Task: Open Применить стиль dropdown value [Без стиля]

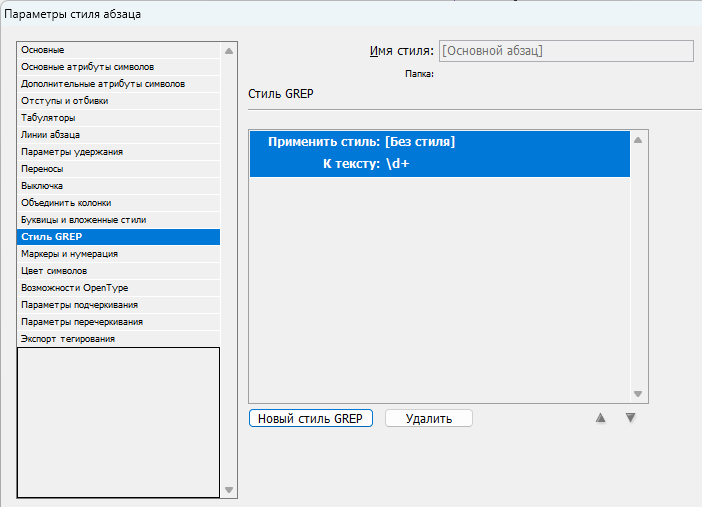Action: [x=420, y=142]
